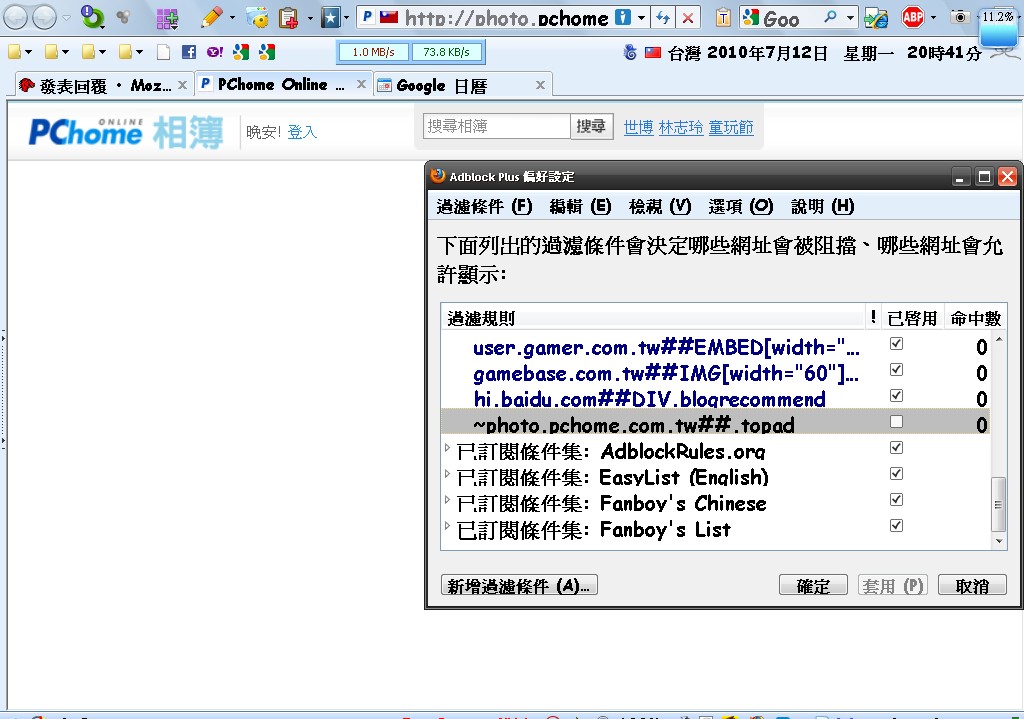
Task: Click the 新增過濾條件 (A)... add filter button
Action: pos(520,586)
